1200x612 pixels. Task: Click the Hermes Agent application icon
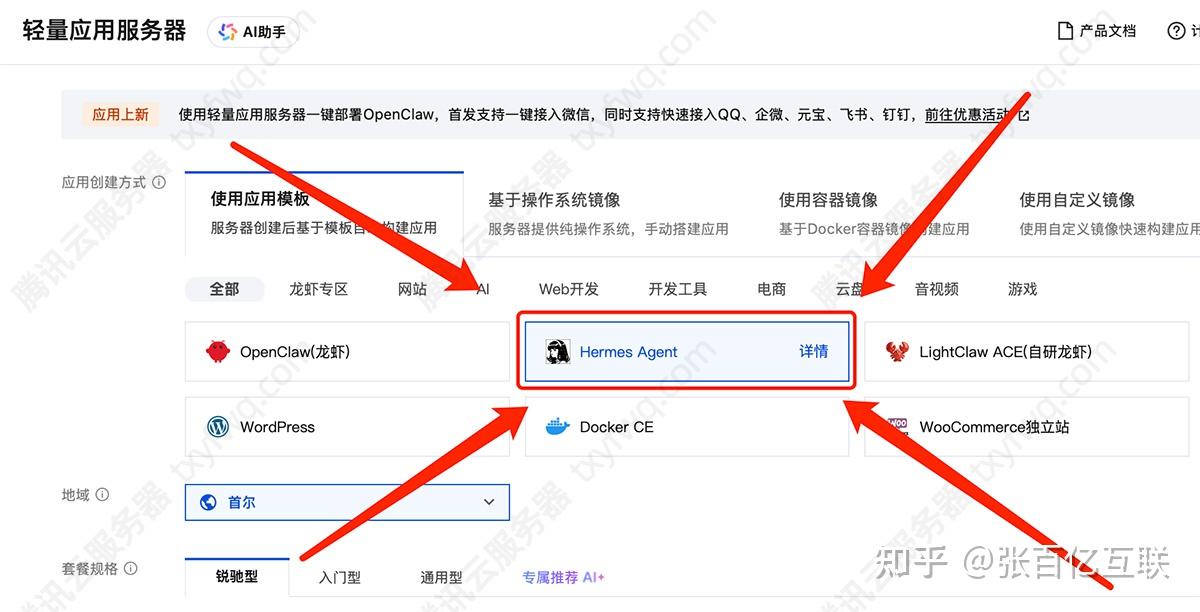tap(559, 351)
